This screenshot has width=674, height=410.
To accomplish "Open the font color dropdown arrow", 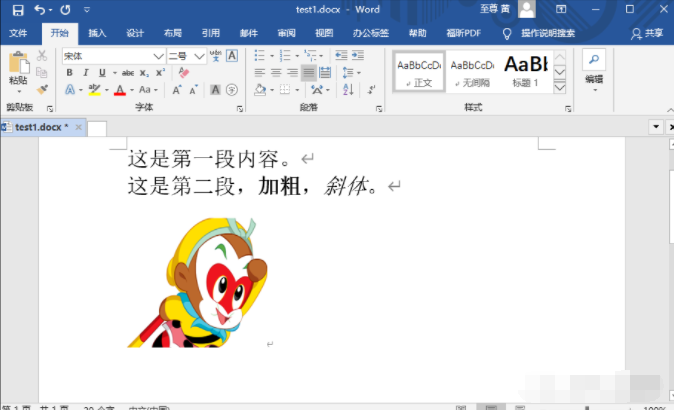I will (132, 90).
